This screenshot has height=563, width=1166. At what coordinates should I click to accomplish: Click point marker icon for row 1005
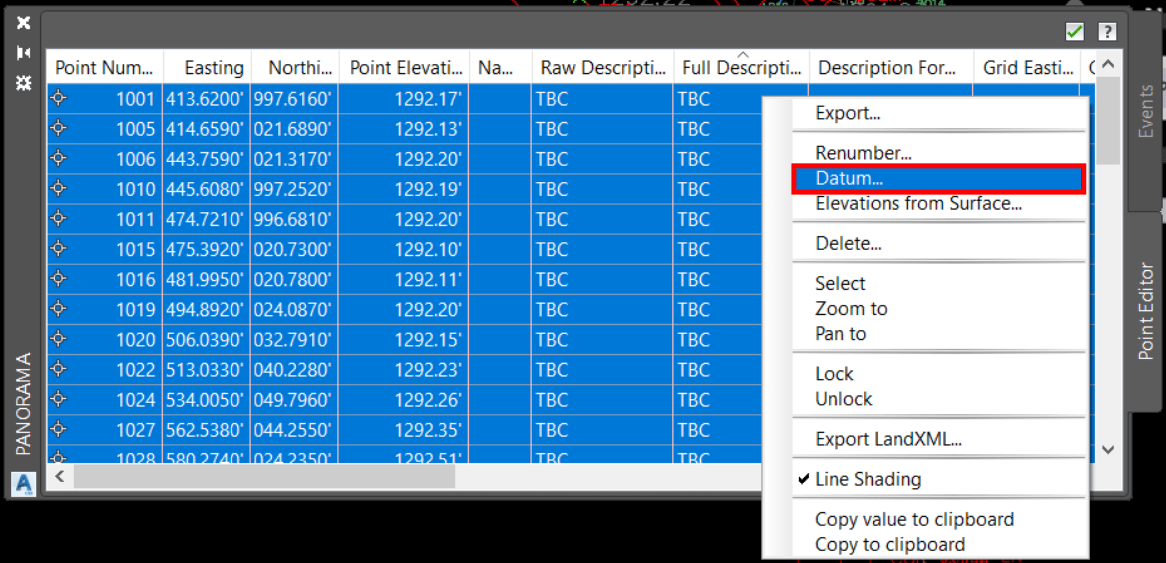pos(59,129)
